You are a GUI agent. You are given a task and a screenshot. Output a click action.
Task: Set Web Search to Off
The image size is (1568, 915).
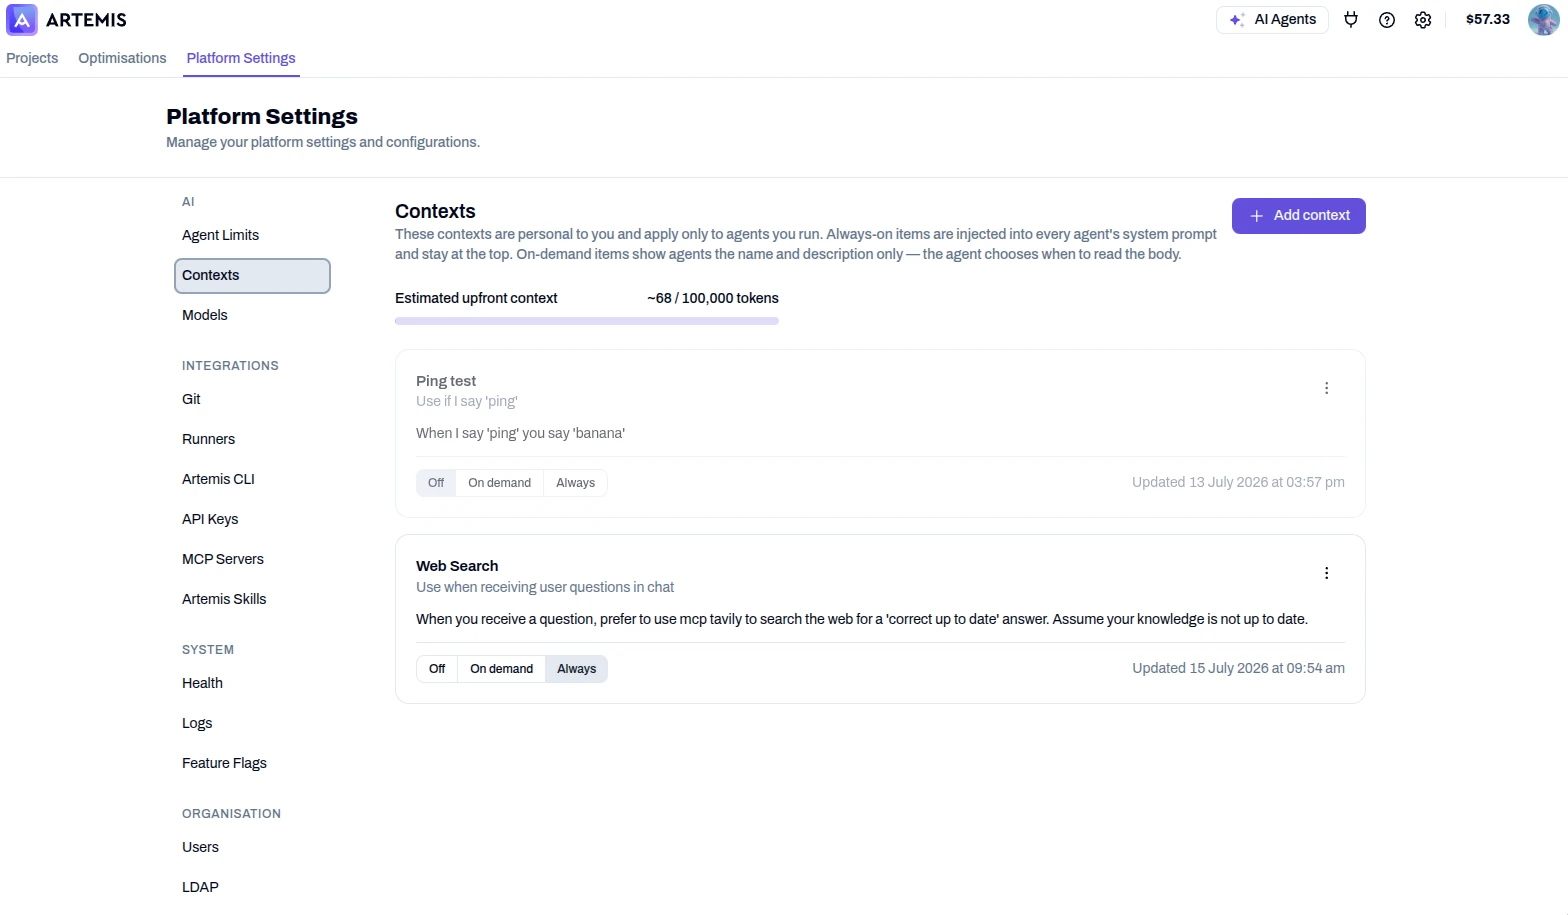pyautogui.click(x=437, y=669)
